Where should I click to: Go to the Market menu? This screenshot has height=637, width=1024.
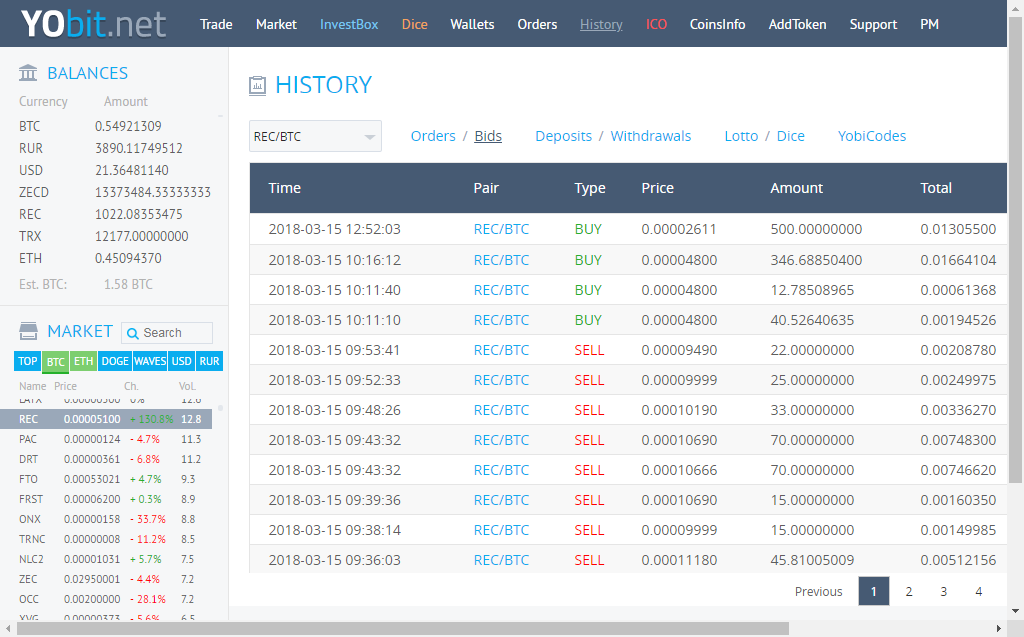(x=276, y=24)
